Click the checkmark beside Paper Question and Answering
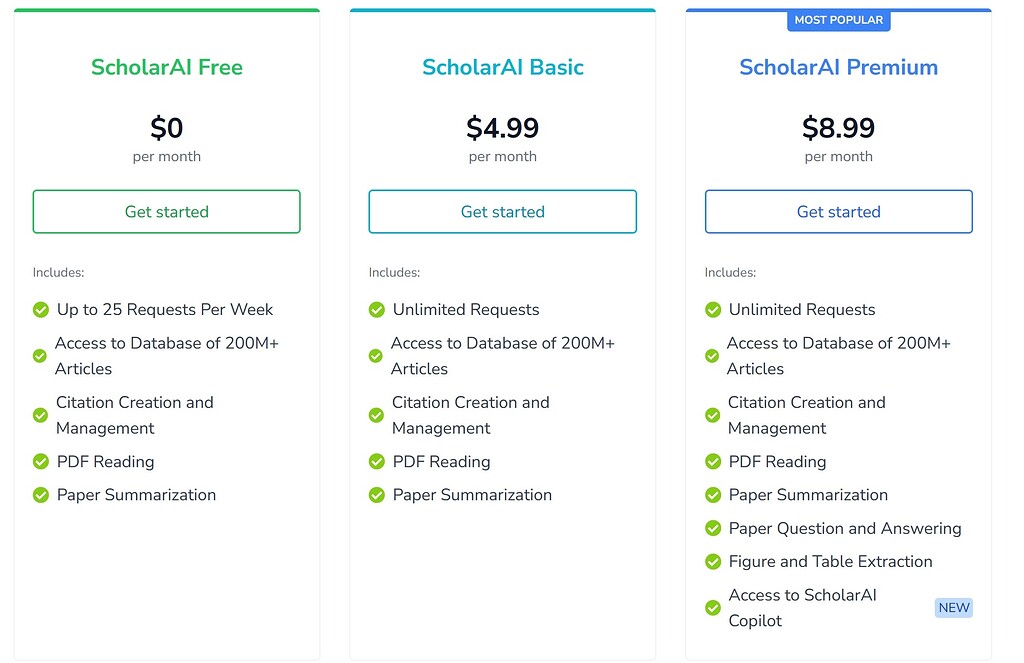The image size is (1024, 663). [x=713, y=528]
